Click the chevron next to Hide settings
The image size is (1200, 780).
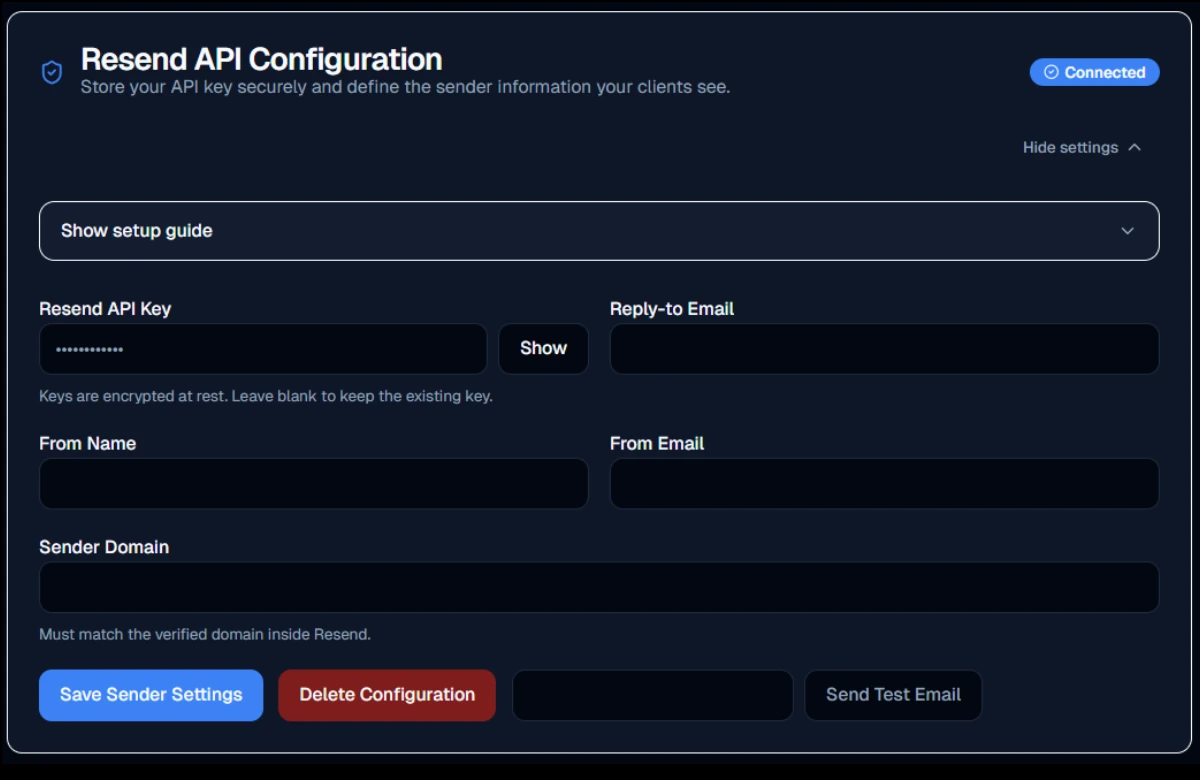[x=1135, y=146]
